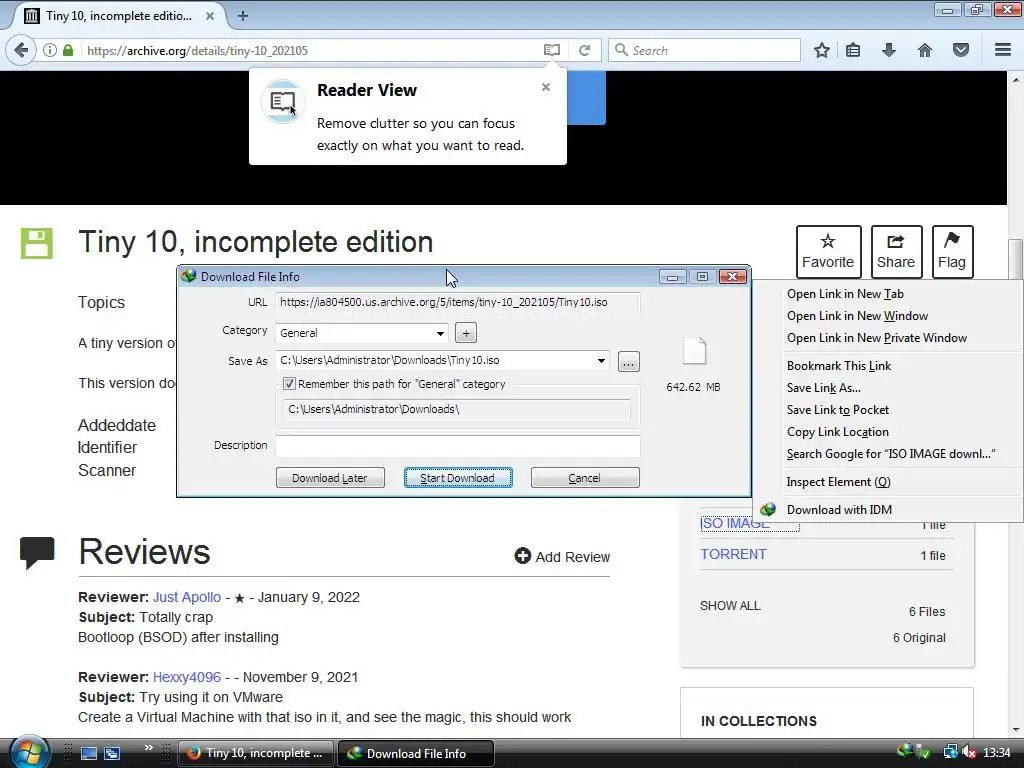Click network icon in system tray

pyautogui.click(x=950, y=753)
